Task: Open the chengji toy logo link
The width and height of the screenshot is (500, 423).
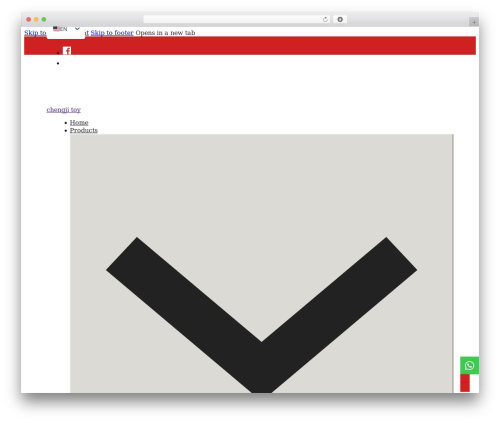Action: pos(64,110)
